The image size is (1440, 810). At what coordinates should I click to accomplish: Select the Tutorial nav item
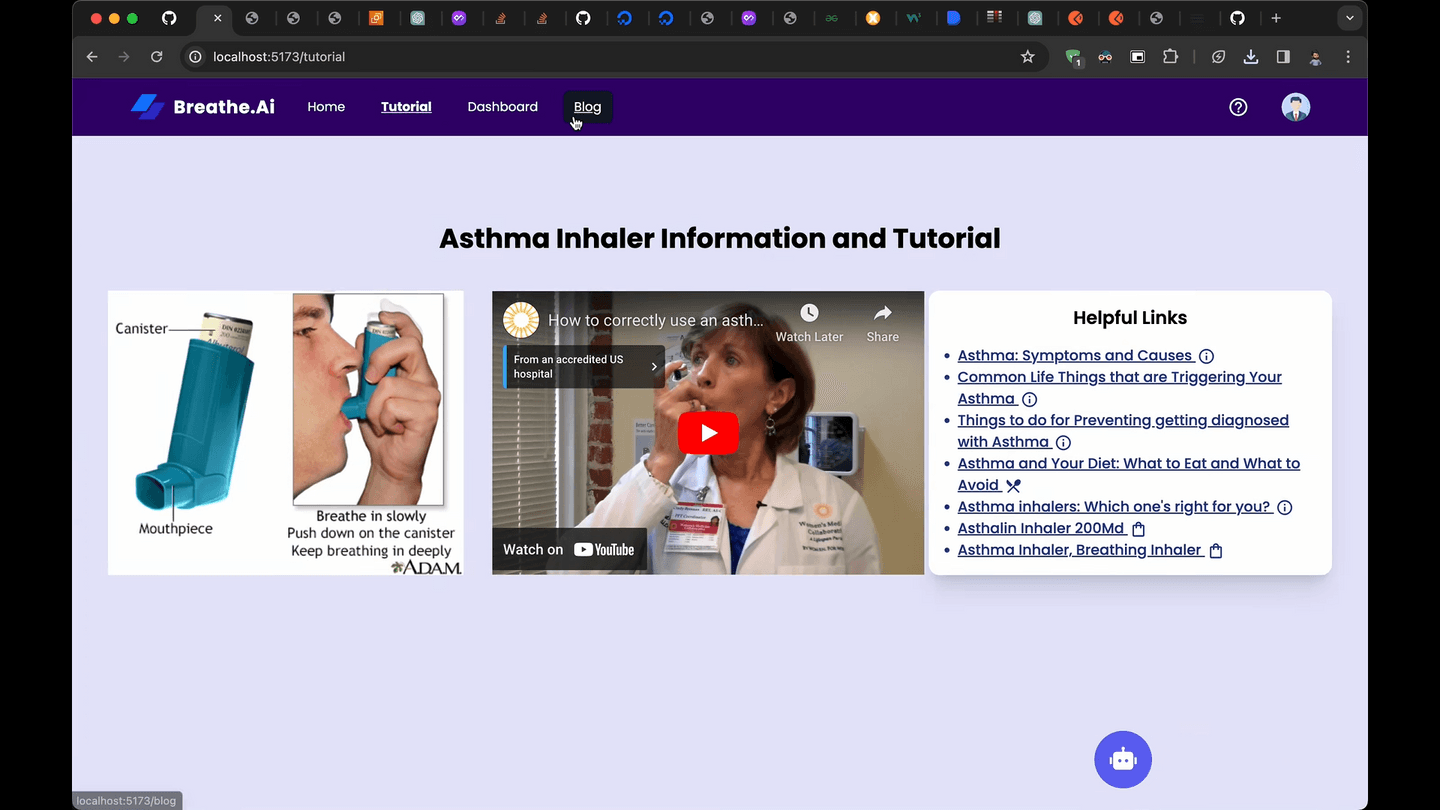coord(406,107)
